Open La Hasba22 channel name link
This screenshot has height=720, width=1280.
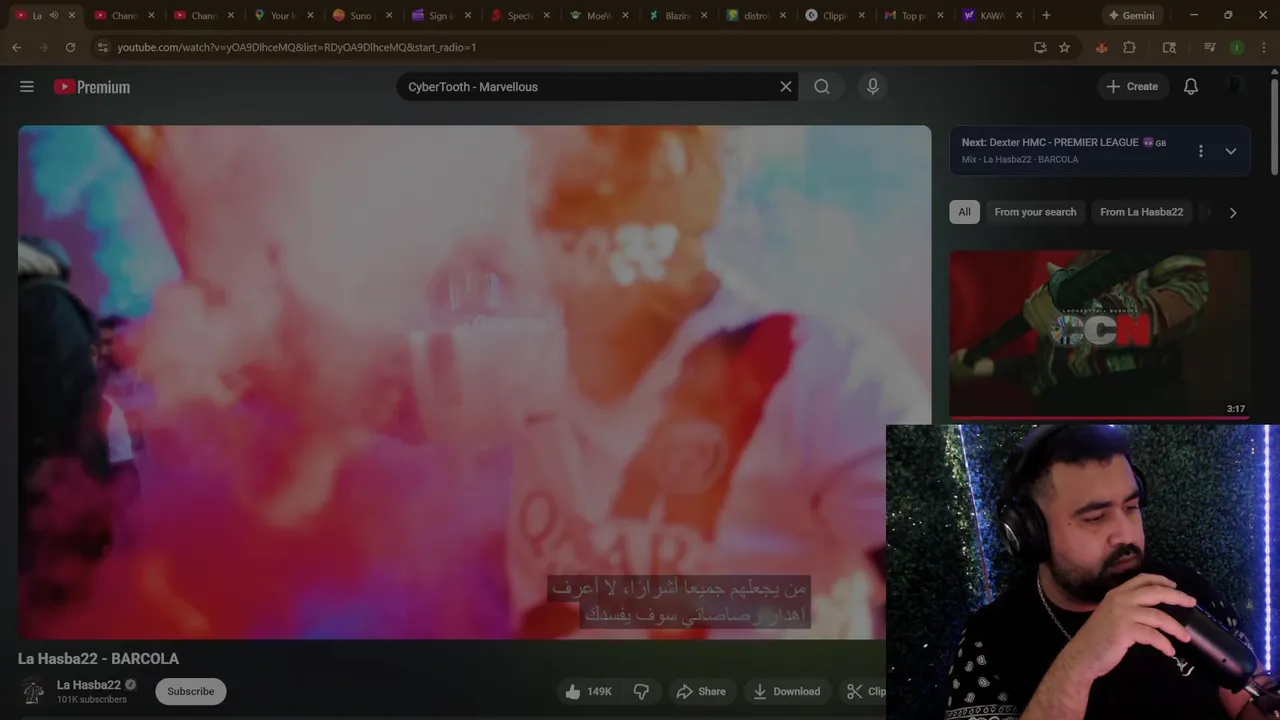coord(89,685)
